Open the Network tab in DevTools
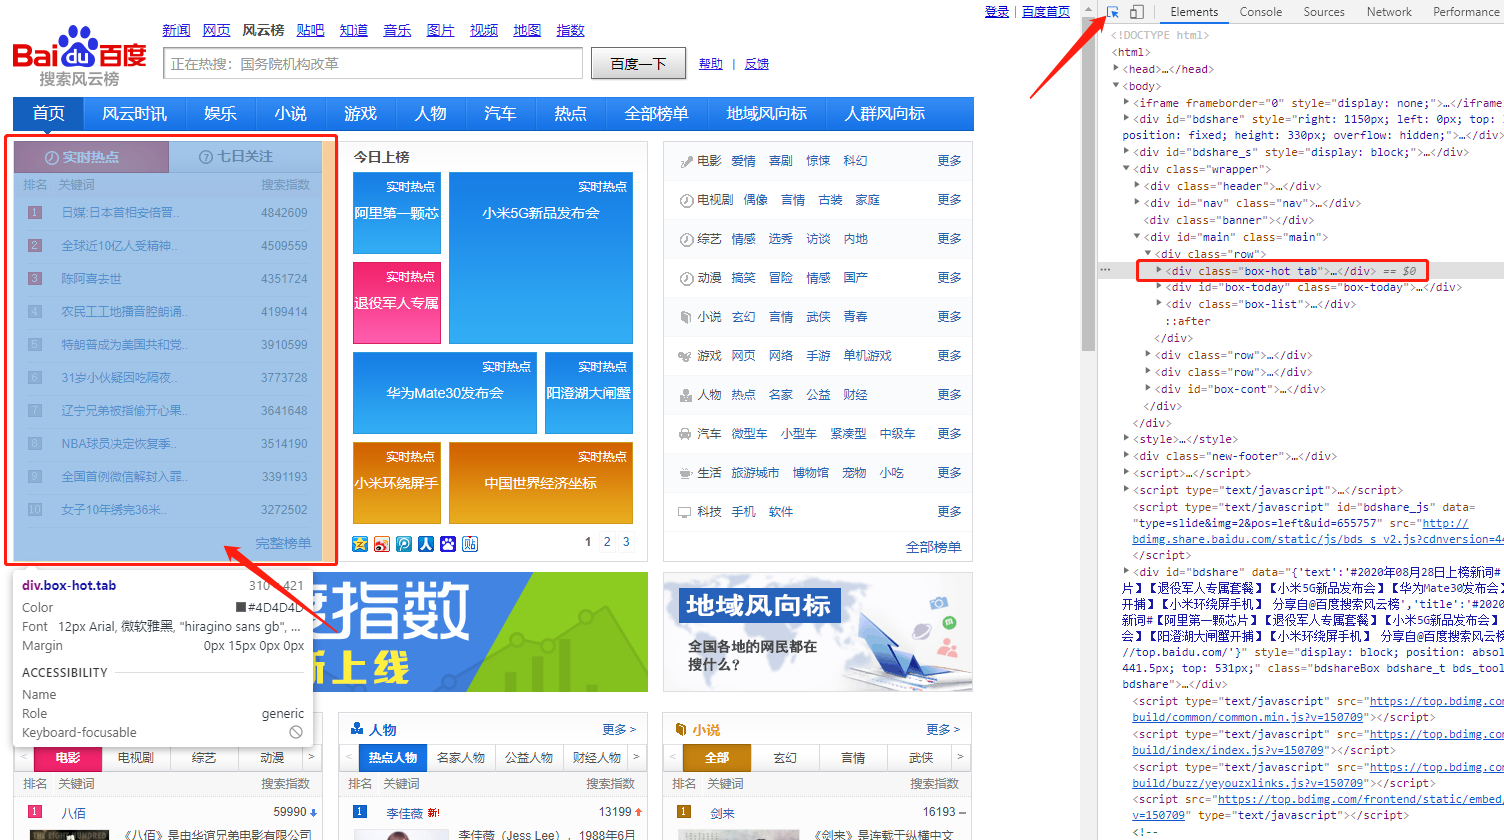The image size is (1504, 840). tap(1389, 12)
